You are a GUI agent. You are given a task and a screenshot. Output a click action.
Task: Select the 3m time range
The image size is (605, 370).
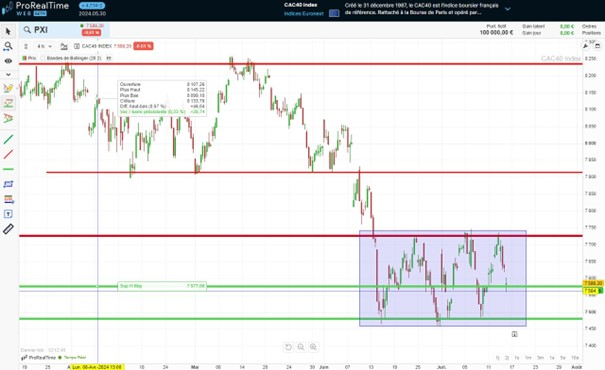pos(540,358)
